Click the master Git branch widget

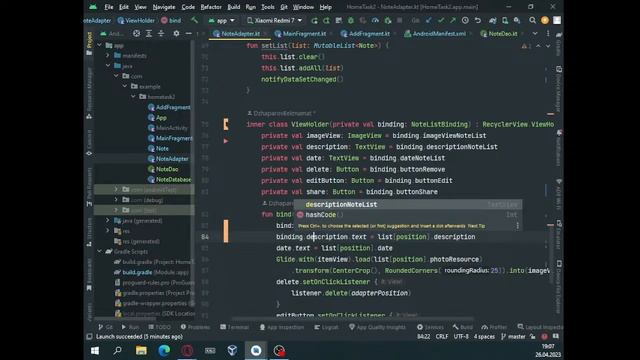click(513, 337)
